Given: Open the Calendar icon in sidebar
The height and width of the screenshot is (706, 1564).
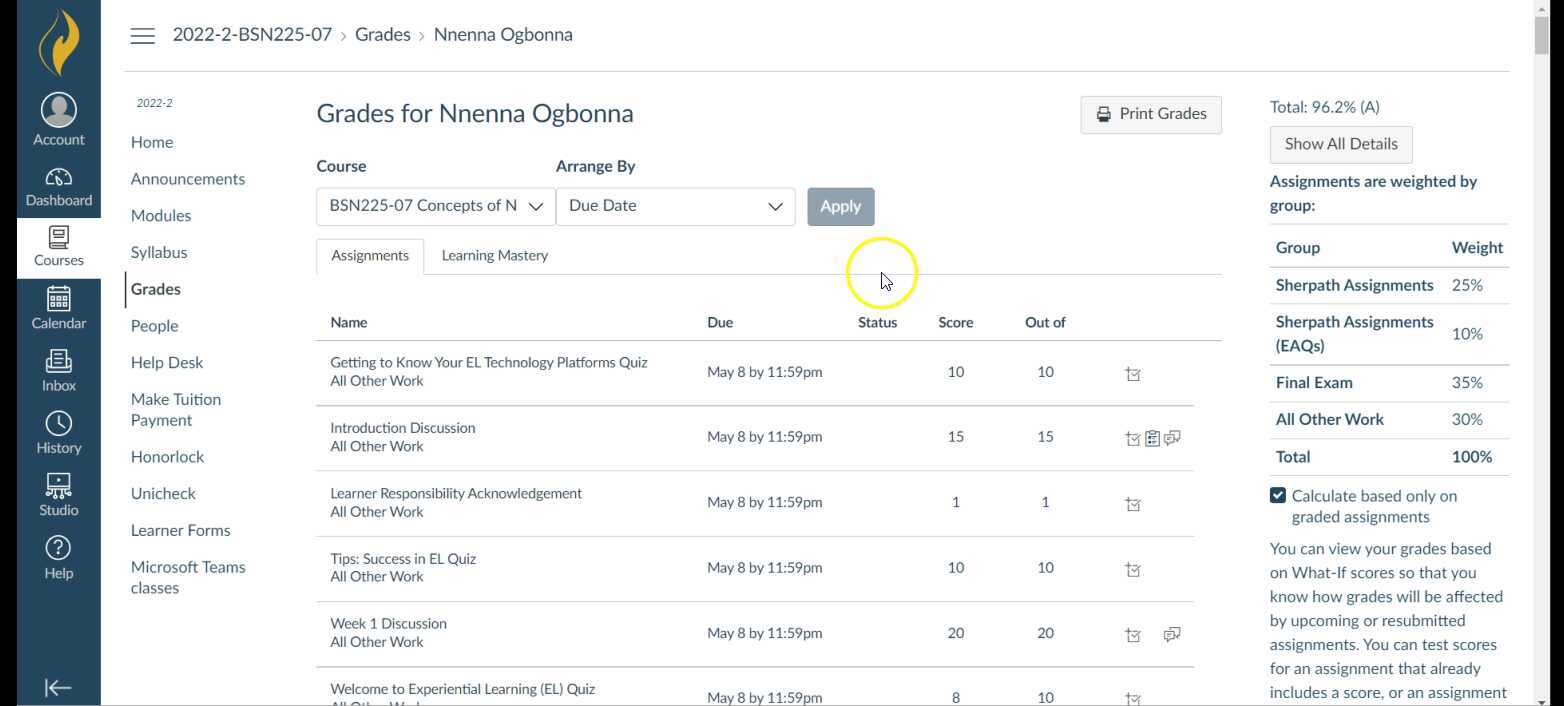Looking at the screenshot, I should [x=58, y=308].
